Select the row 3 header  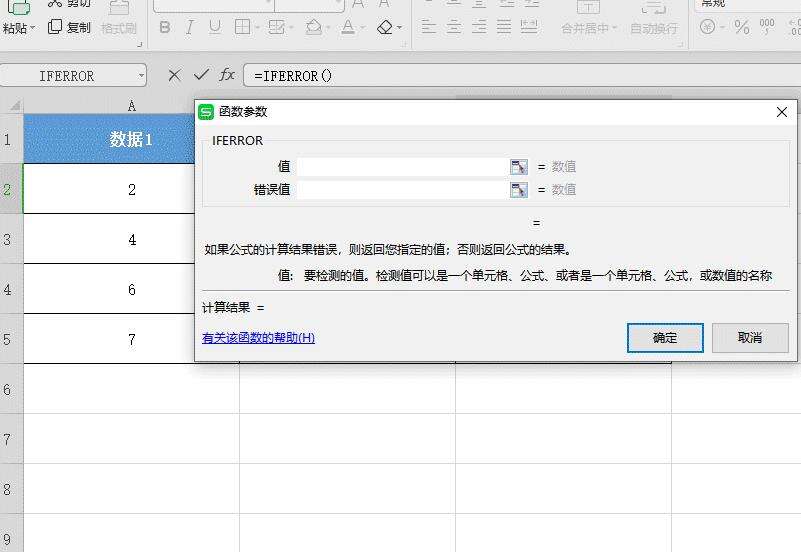(11, 239)
